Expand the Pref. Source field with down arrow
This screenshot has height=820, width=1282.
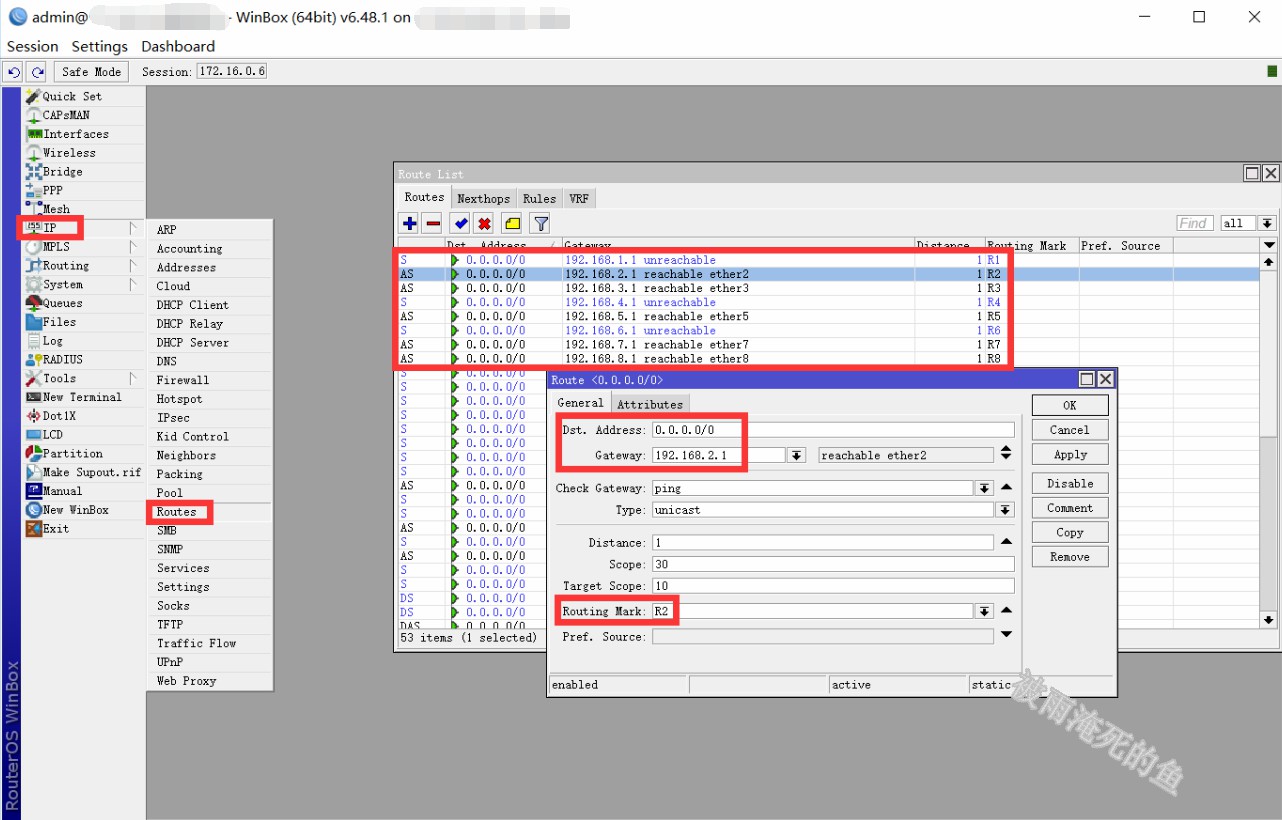click(1006, 635)
